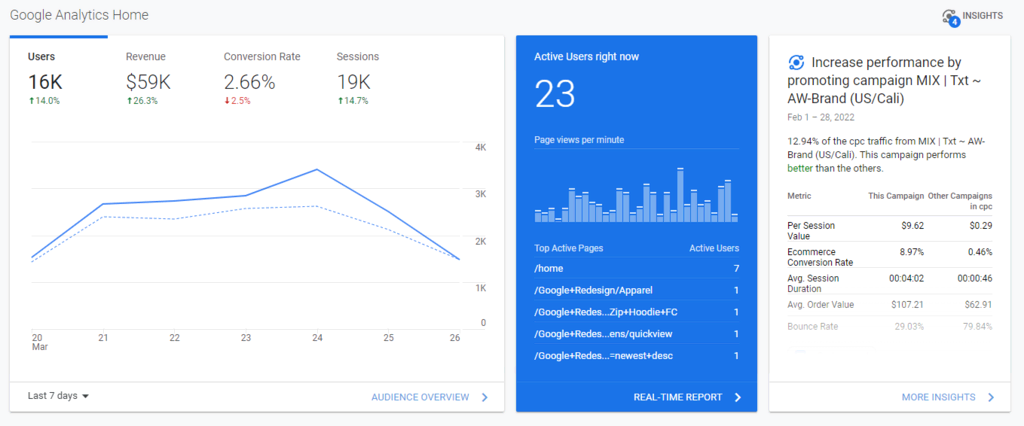The image size is (1024, 426).
Task: Open the Audience Overview report link
Action: tap(420, 397)
